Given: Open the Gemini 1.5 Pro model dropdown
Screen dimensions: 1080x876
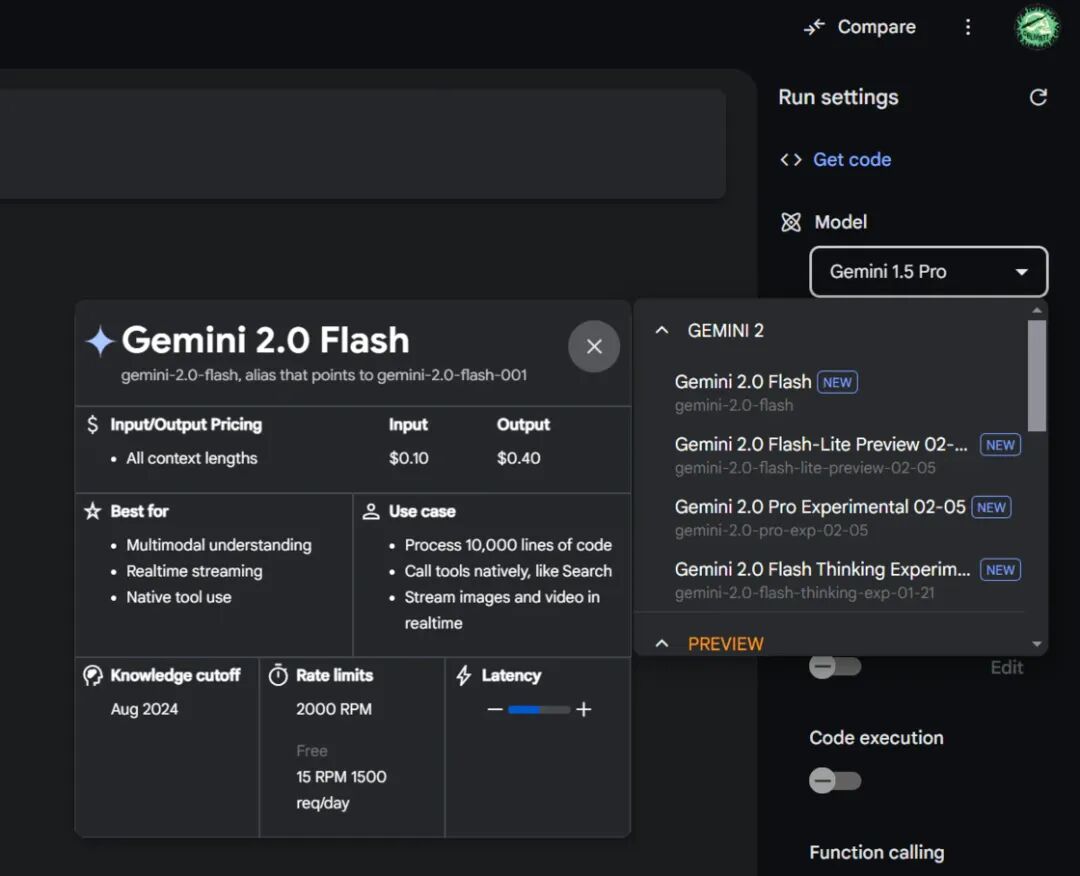Looking at the screenshot, I should pos(928,271).
